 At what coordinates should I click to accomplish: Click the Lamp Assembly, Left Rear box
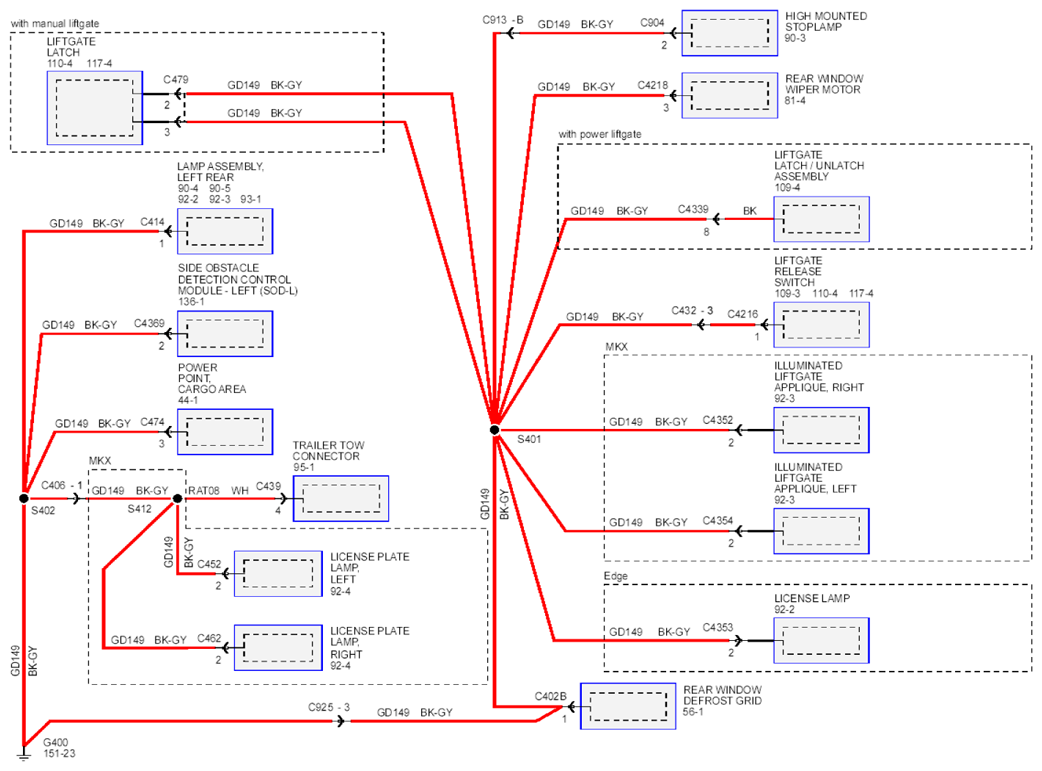click(225, 231)
